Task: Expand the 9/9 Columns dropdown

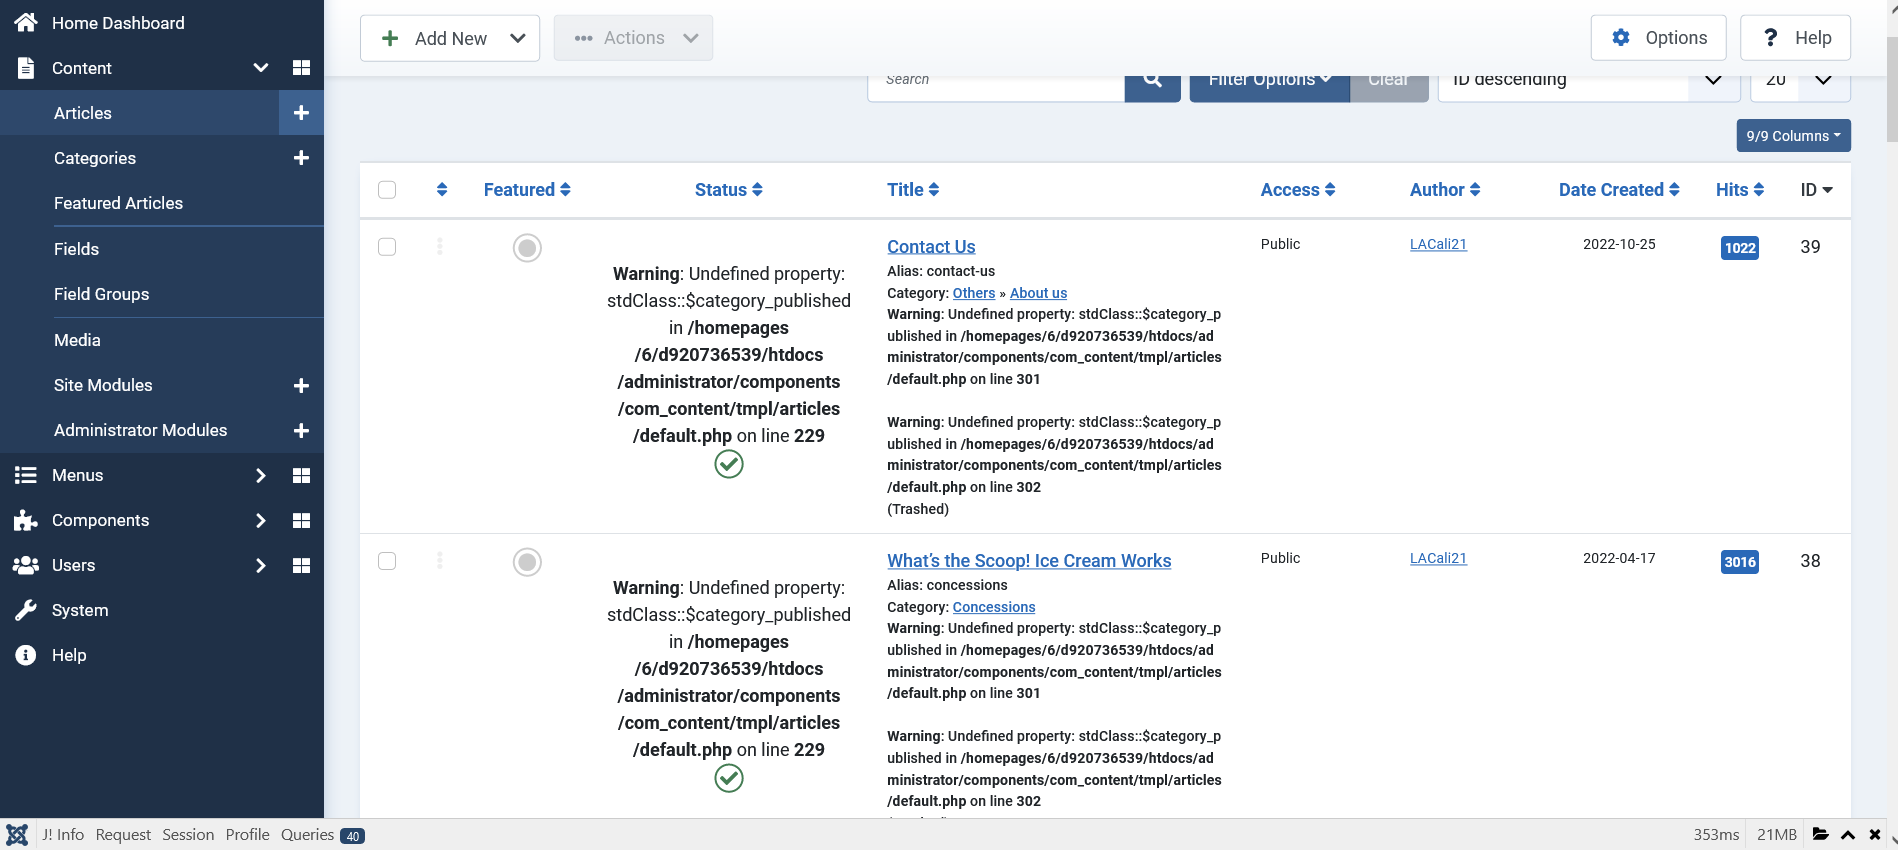Action: tap(1793, 136)
